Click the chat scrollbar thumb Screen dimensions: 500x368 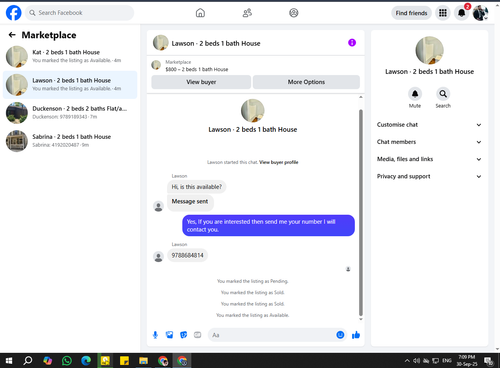click(x=361, y=213)
